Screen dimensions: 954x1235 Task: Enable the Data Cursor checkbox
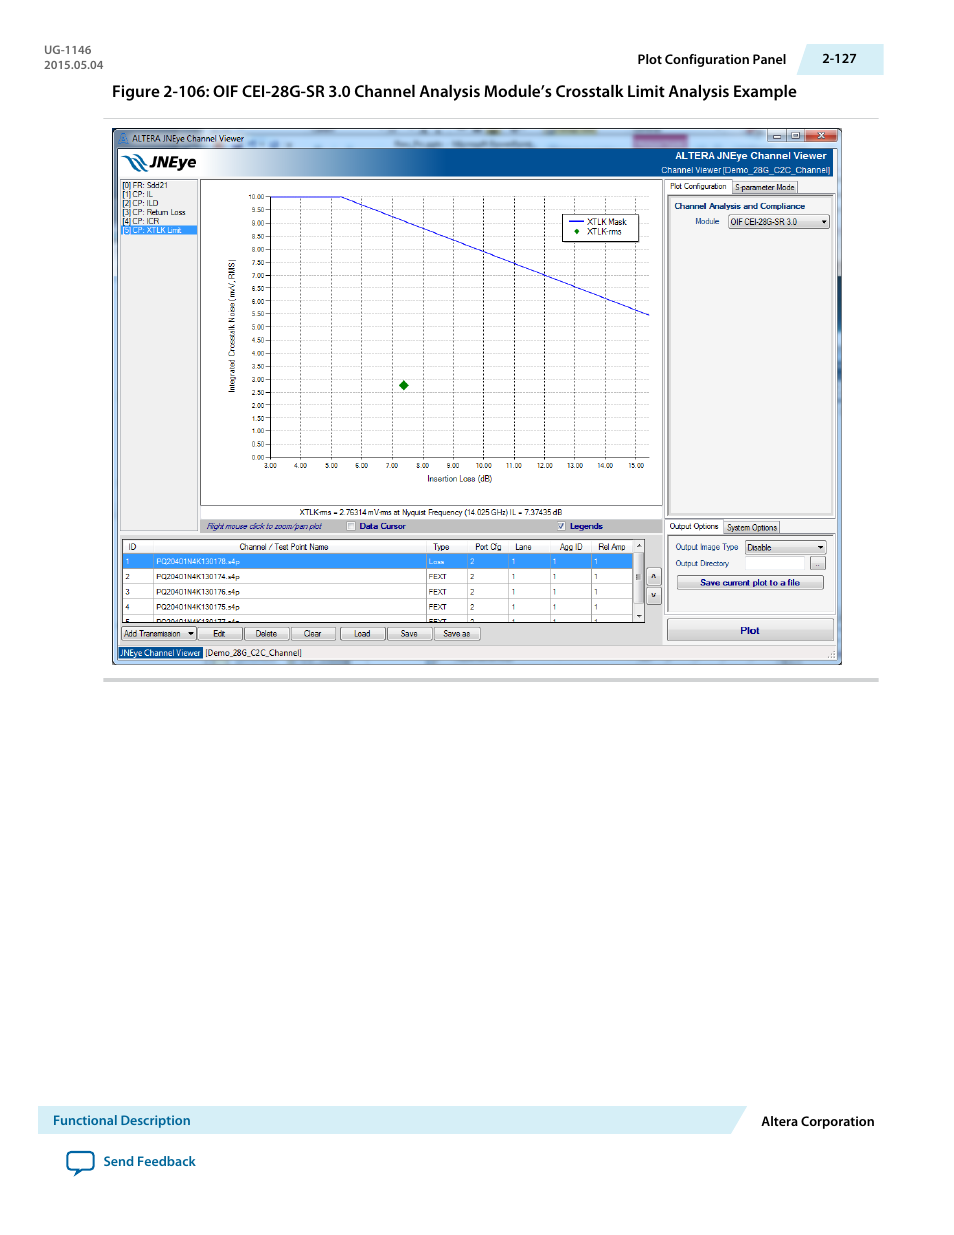[351, 526]
